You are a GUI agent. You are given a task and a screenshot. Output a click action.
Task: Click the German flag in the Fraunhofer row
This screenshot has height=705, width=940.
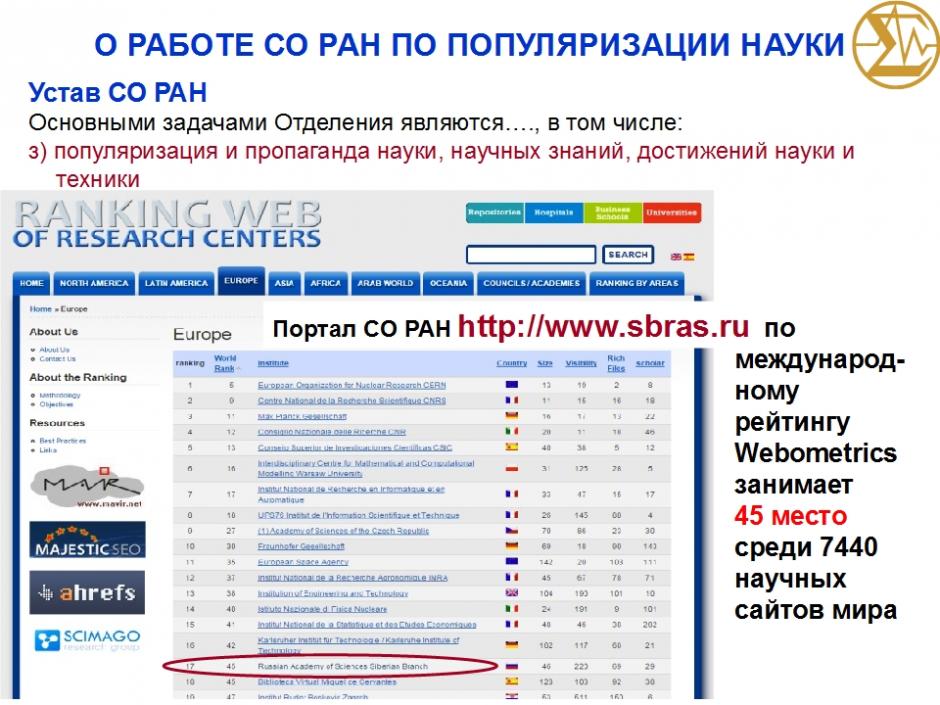pos(511,546)
